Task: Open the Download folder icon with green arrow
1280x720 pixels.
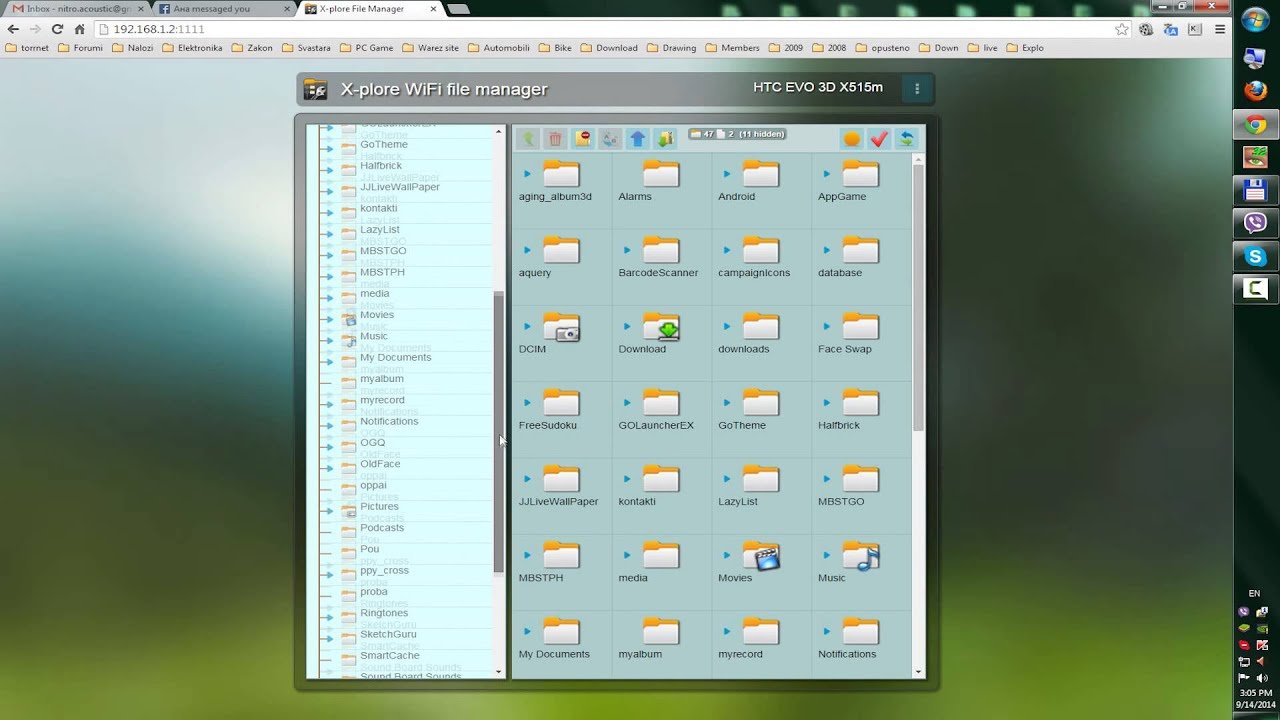Action: point(661,326)
